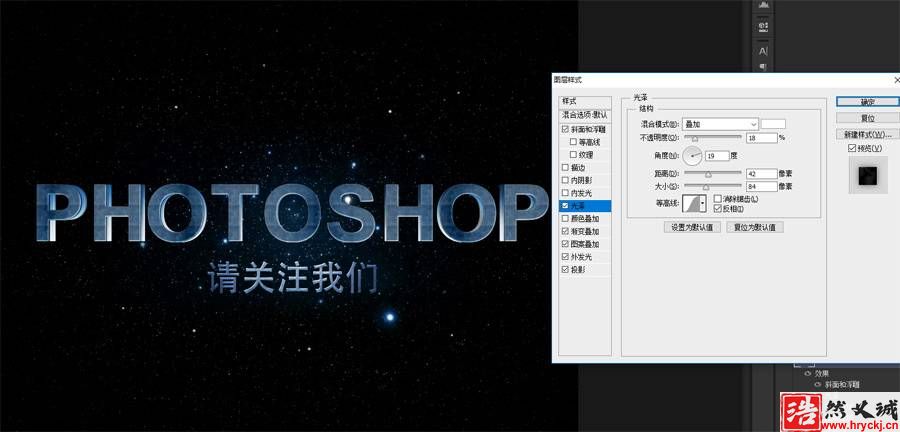
Task: Focus the 大小 value field showing 84
Action: [x=762, y=186]
